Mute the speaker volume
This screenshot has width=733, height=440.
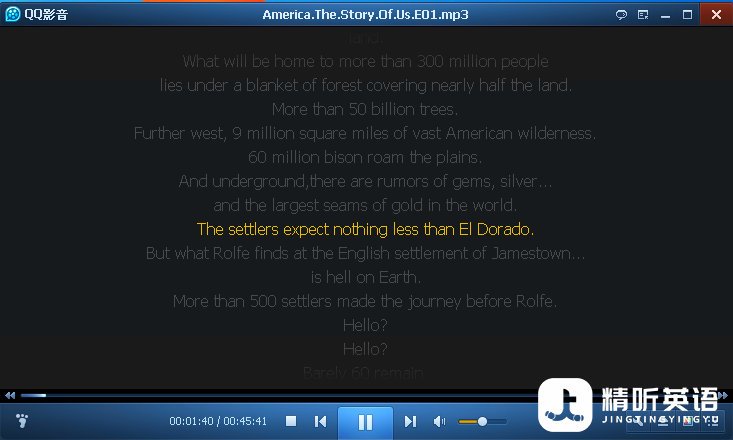coord(439,421)
